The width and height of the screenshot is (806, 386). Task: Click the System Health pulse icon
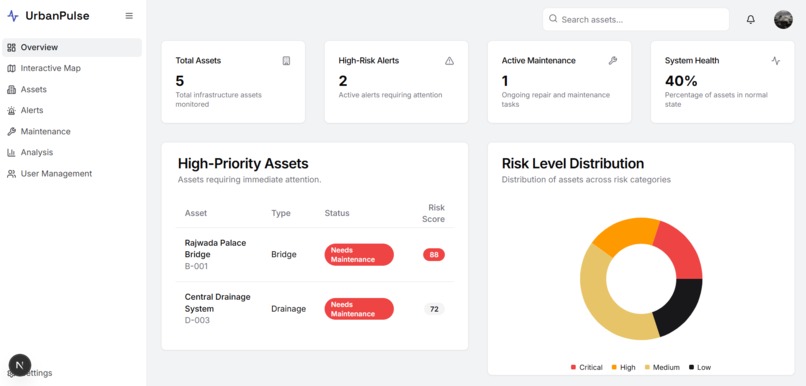coord(776,61)
